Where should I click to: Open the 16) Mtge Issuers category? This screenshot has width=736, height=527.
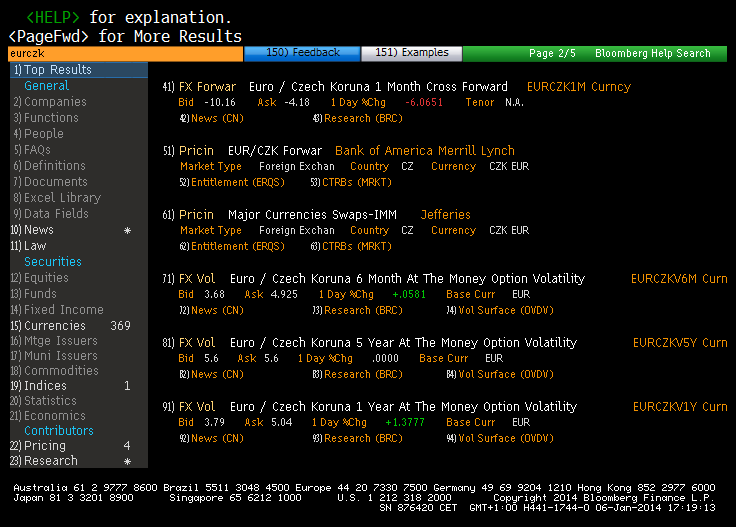tap(54, 341)
